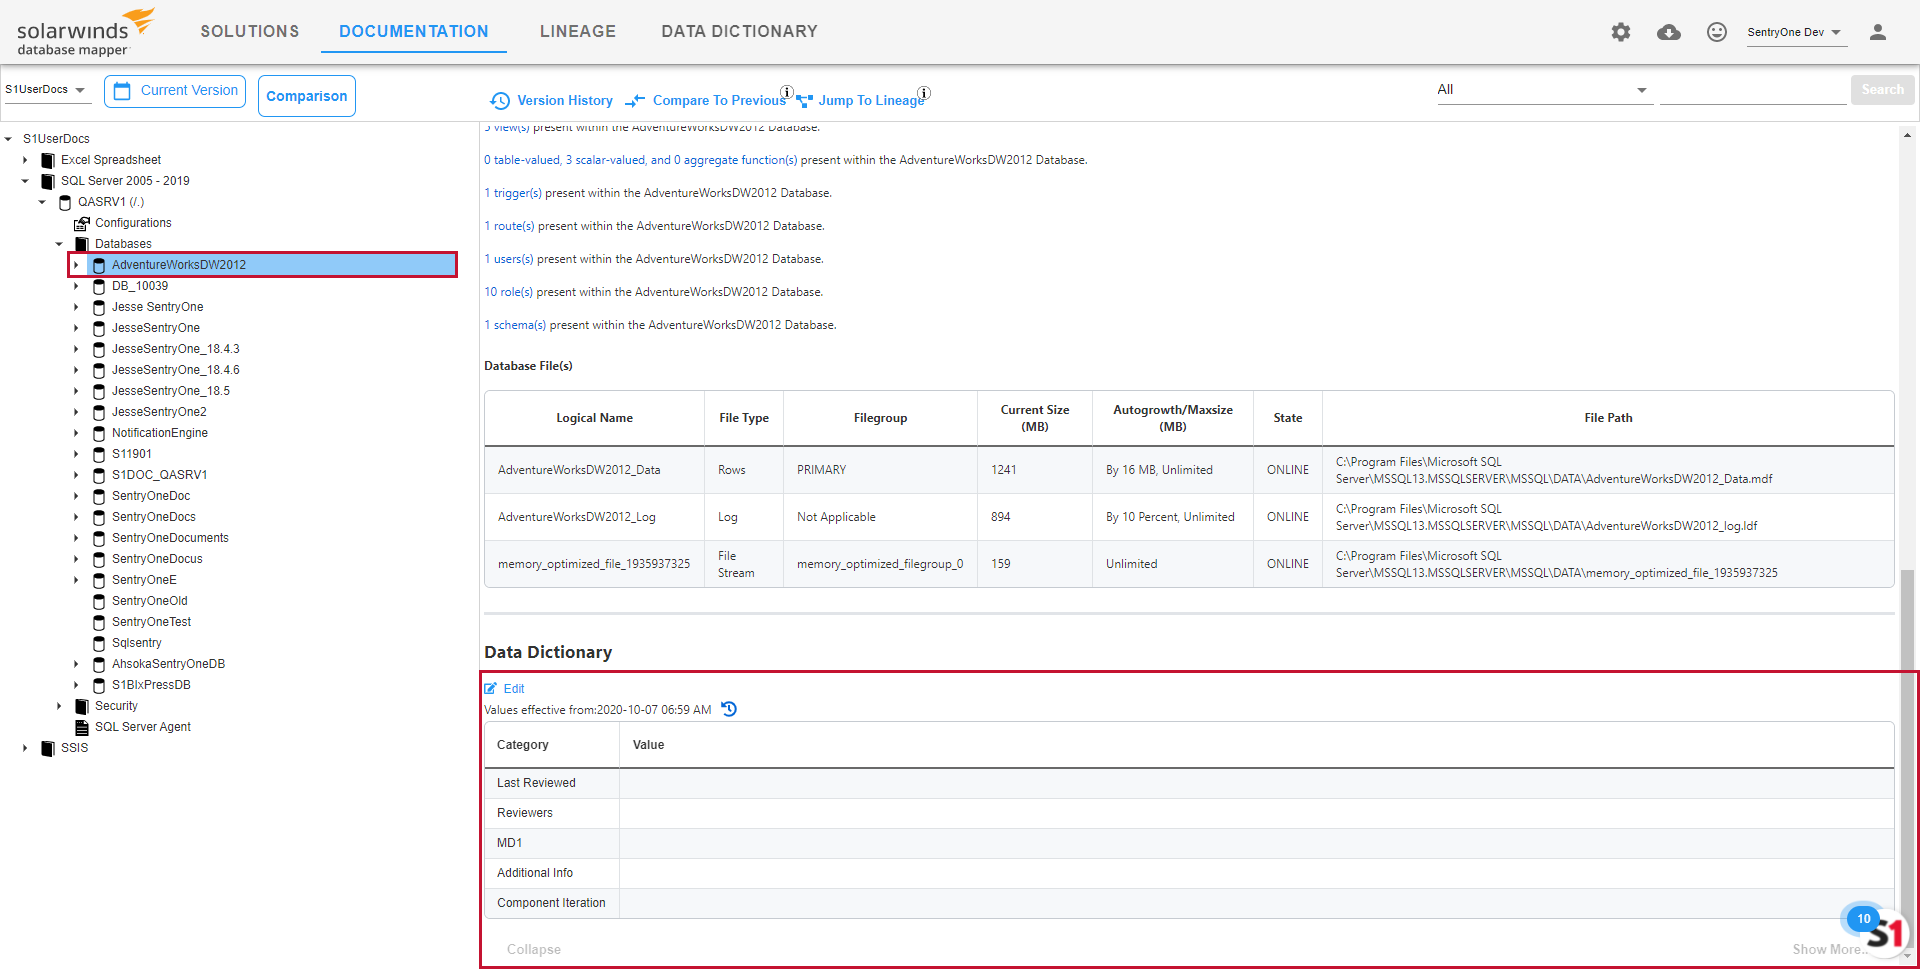This screenshot has width=1920, height=969.
Task: Click the Search button
Action: click(x=1882, y=90)
